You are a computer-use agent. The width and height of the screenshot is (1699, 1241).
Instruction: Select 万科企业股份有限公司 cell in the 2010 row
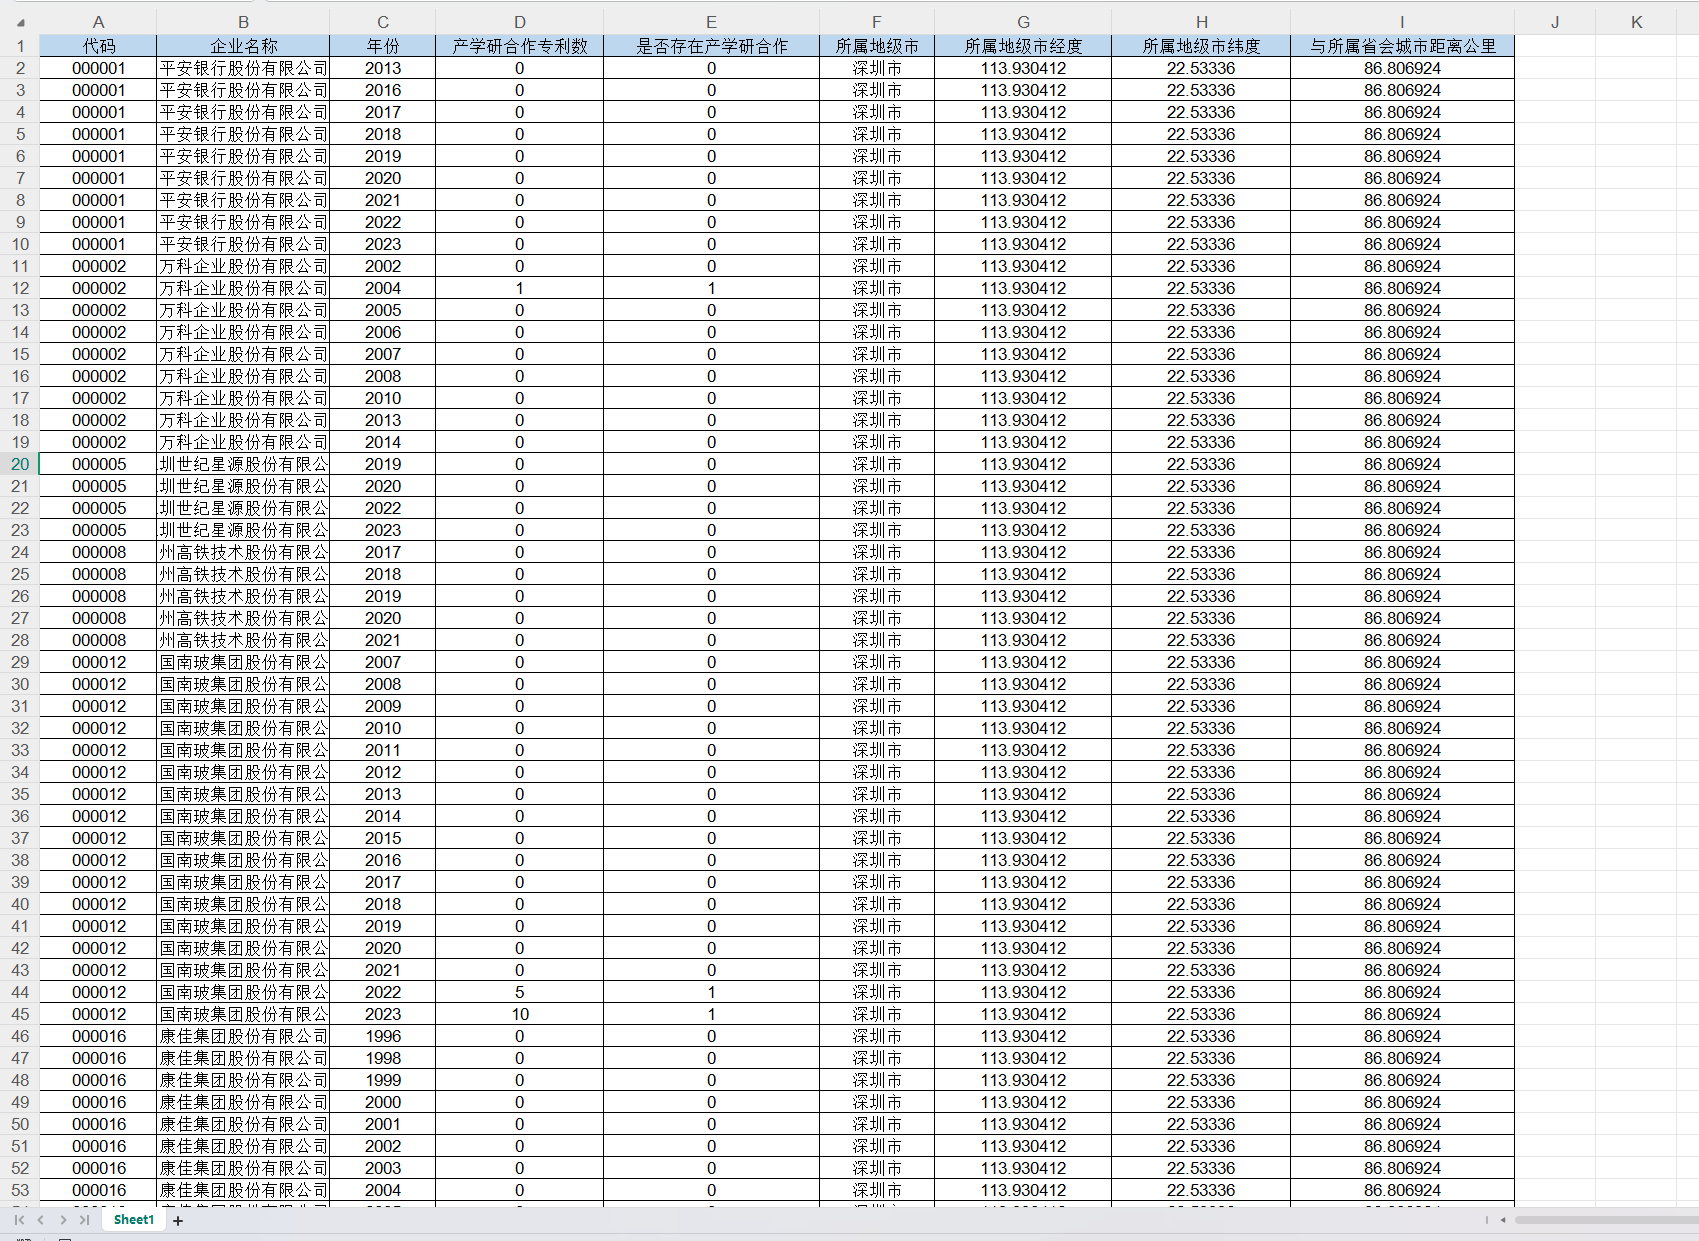click(243, 398)
